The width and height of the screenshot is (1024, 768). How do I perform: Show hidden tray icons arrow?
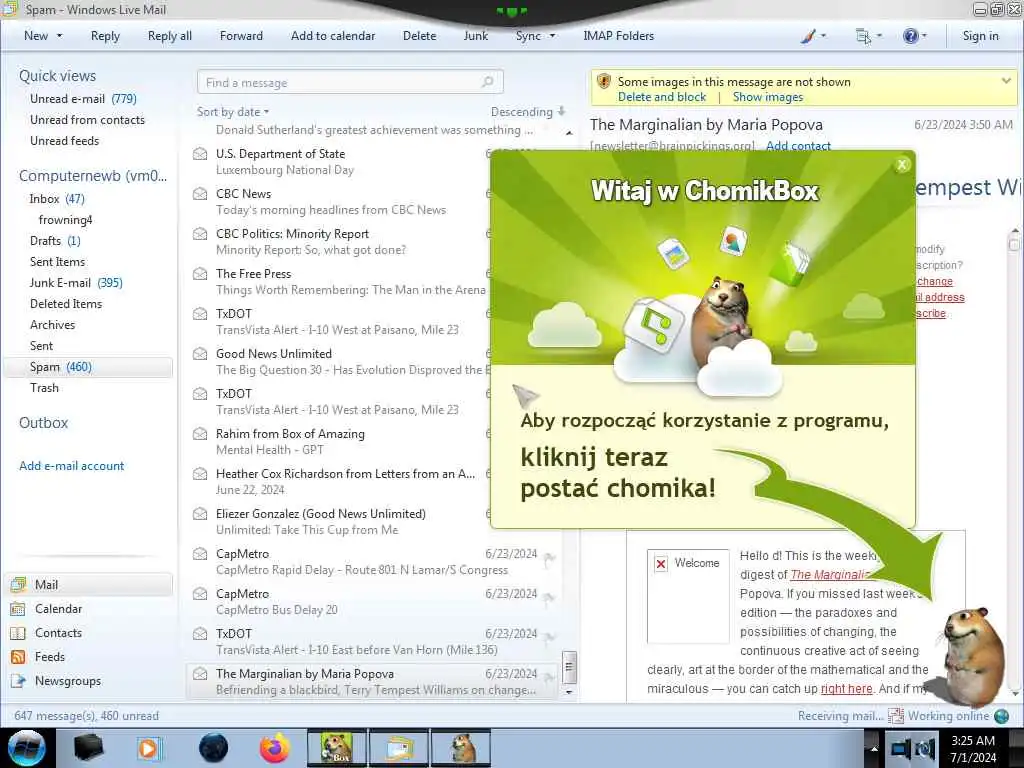(874, 748)
